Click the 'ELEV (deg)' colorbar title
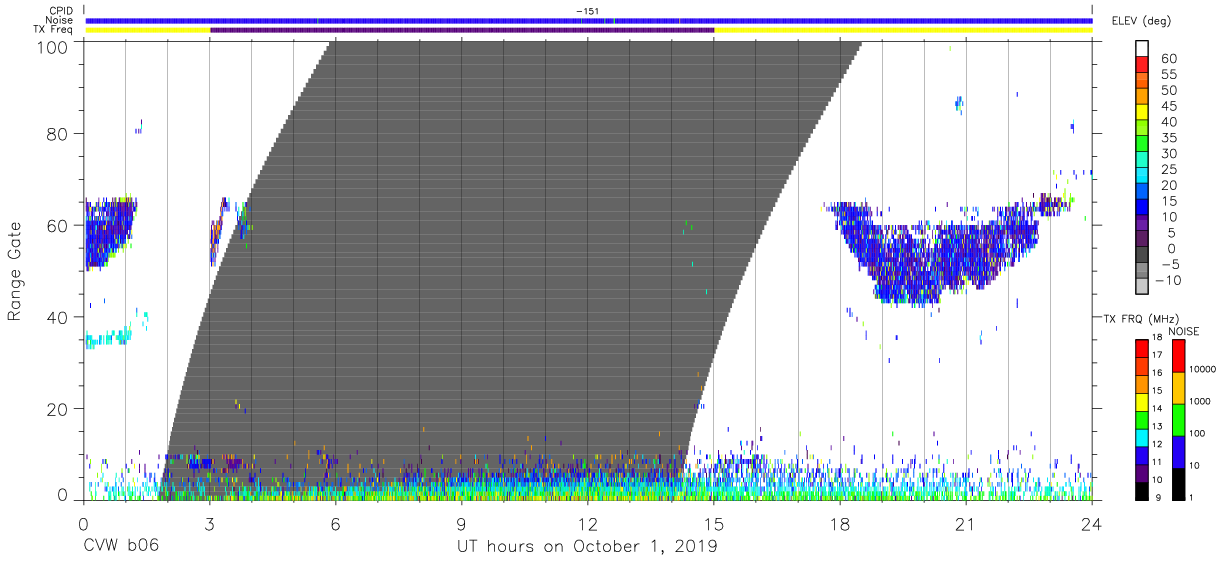The height and width of the screenshot is (567, 1228). [1142, 21]
